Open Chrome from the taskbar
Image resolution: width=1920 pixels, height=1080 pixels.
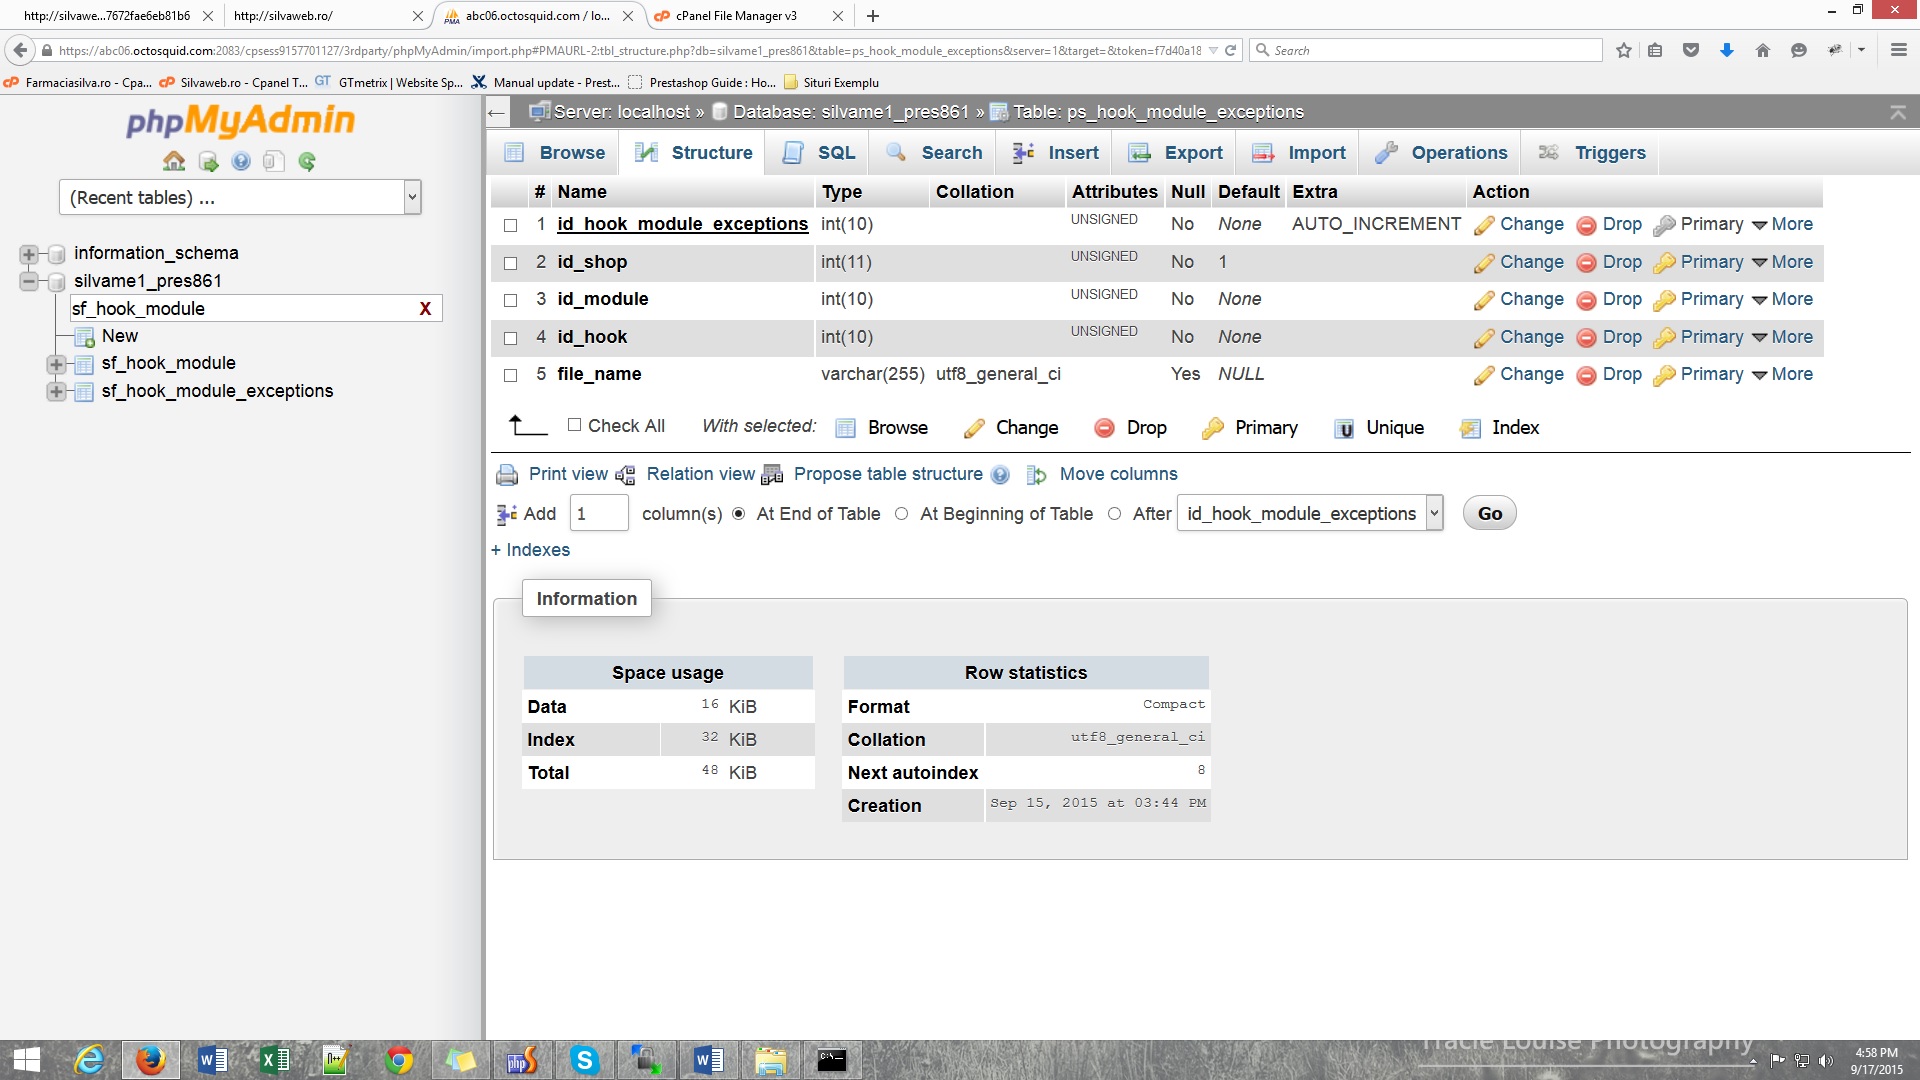(399, 1060)
